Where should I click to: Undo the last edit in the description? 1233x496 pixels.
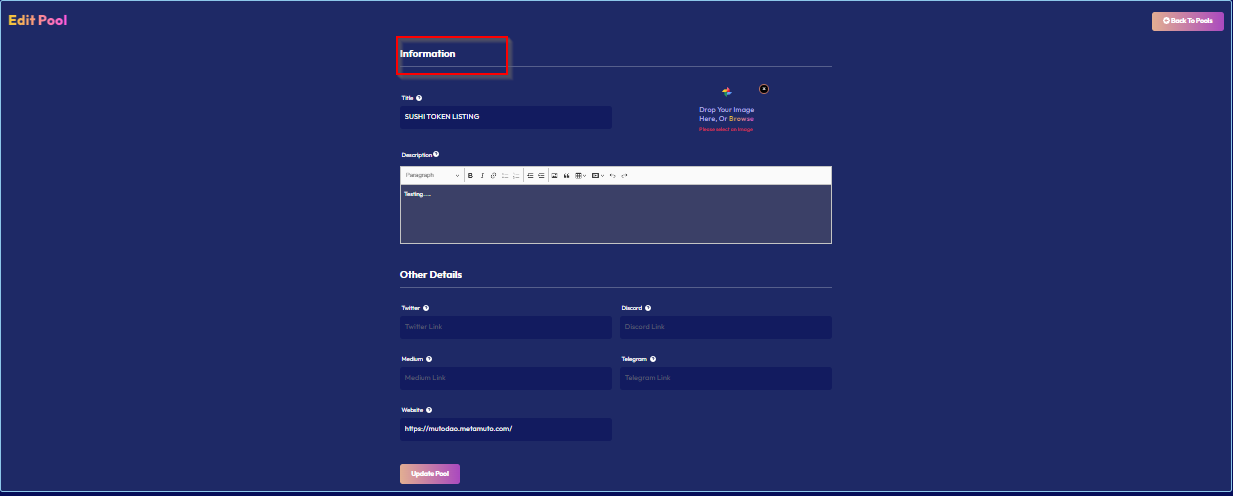pos(613,175)
